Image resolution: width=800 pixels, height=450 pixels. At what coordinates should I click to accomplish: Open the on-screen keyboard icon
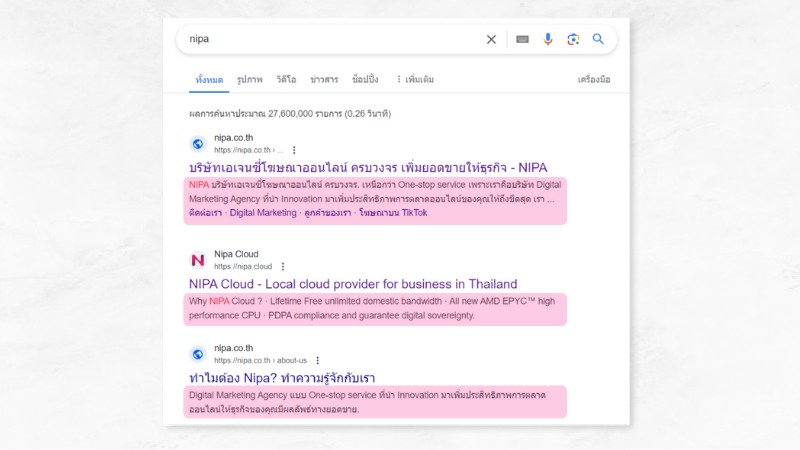tap(522, 39)
